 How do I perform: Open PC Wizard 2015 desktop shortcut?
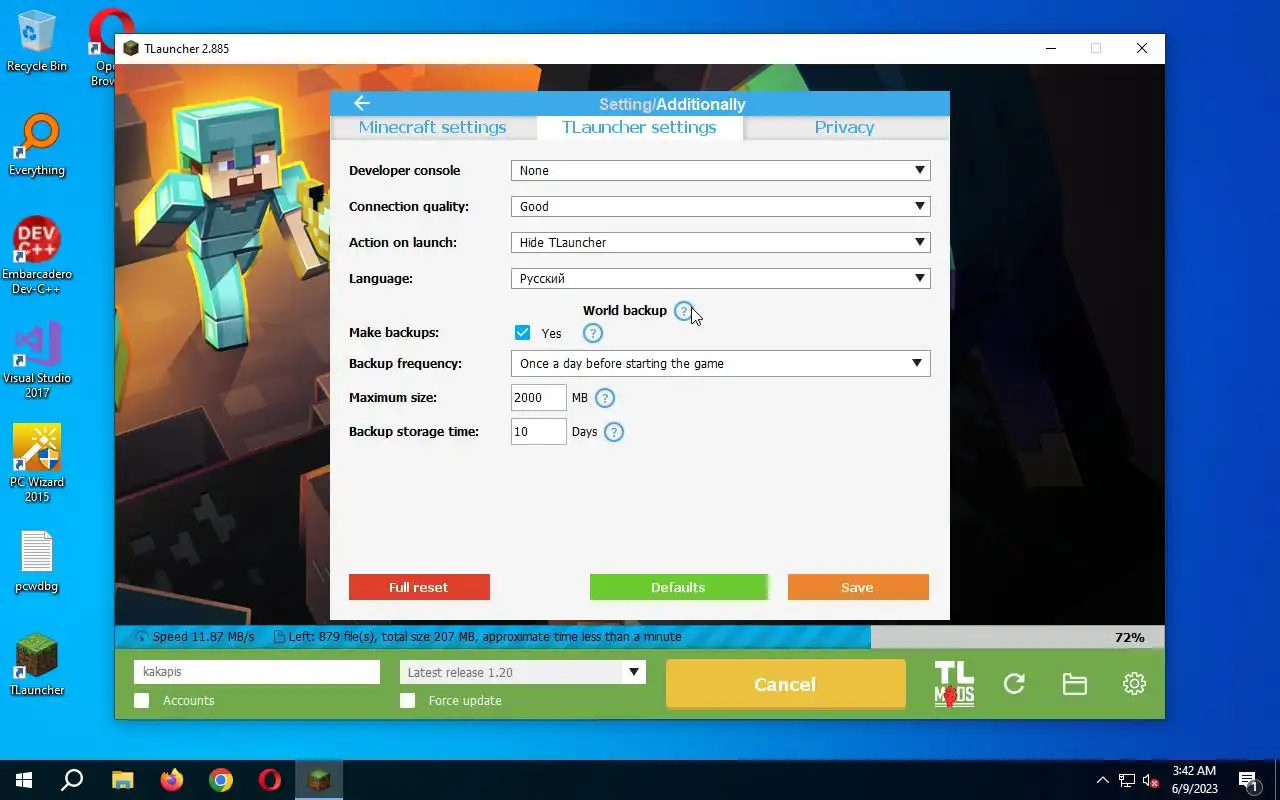[x=37, y=464]
